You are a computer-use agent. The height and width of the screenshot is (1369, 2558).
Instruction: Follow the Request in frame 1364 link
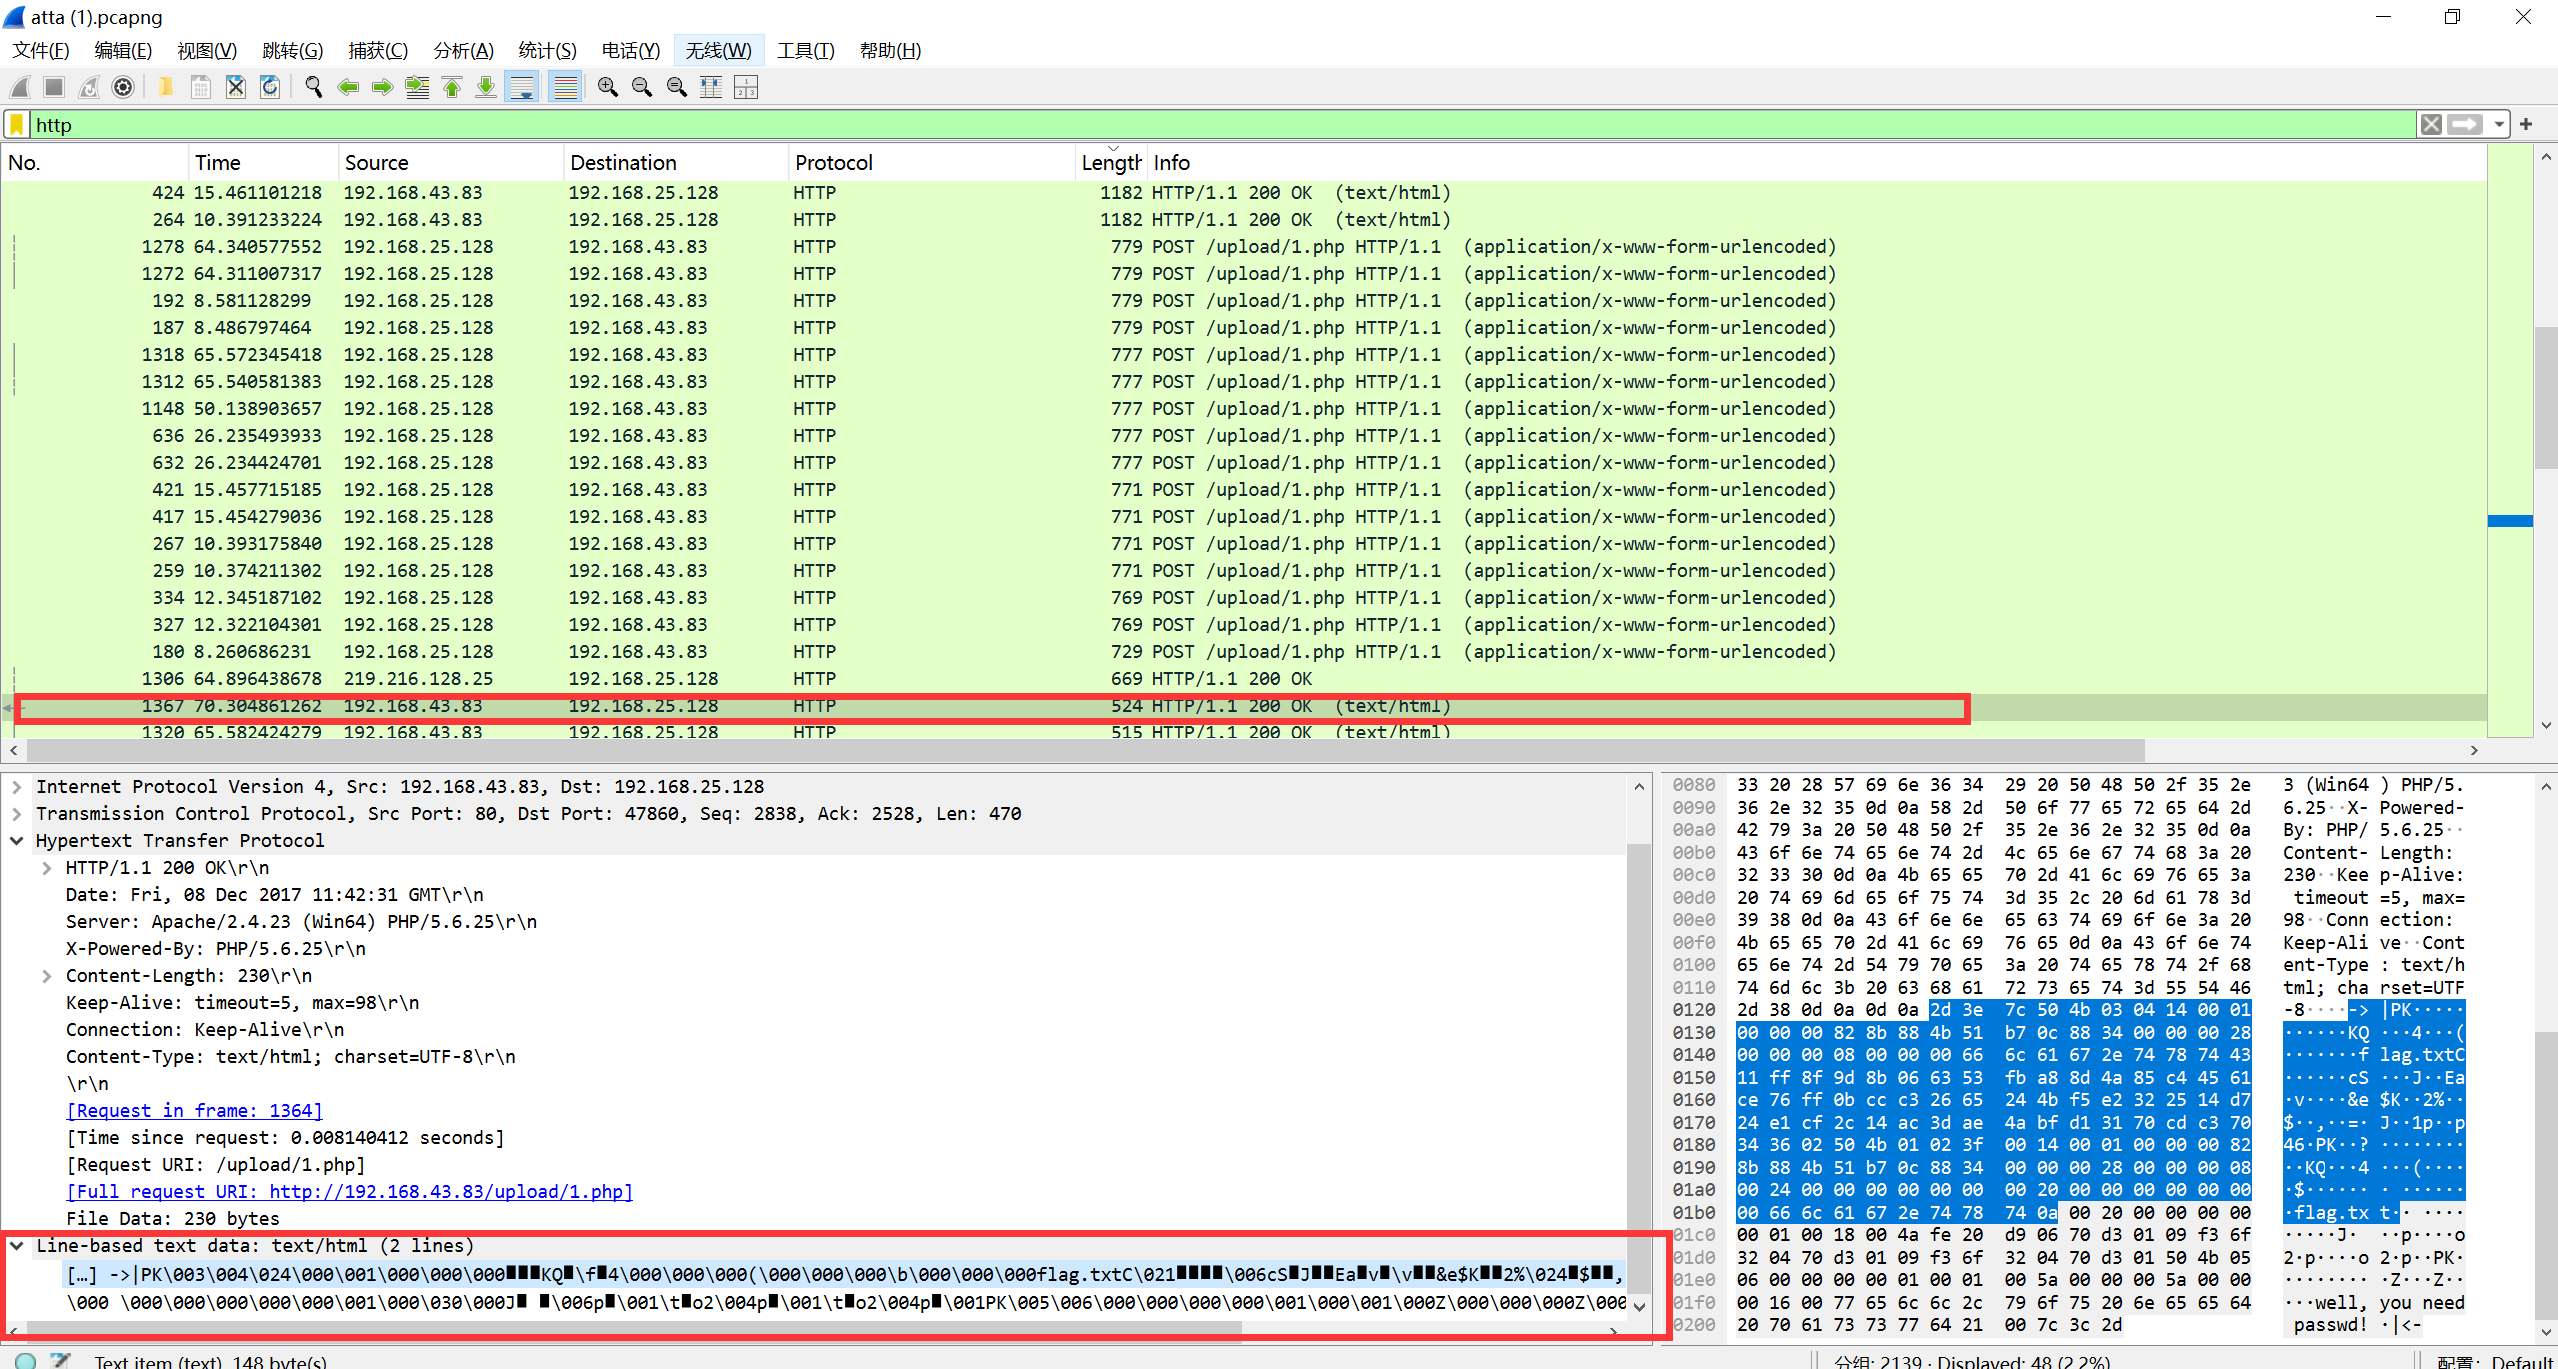coord(194,1111)
